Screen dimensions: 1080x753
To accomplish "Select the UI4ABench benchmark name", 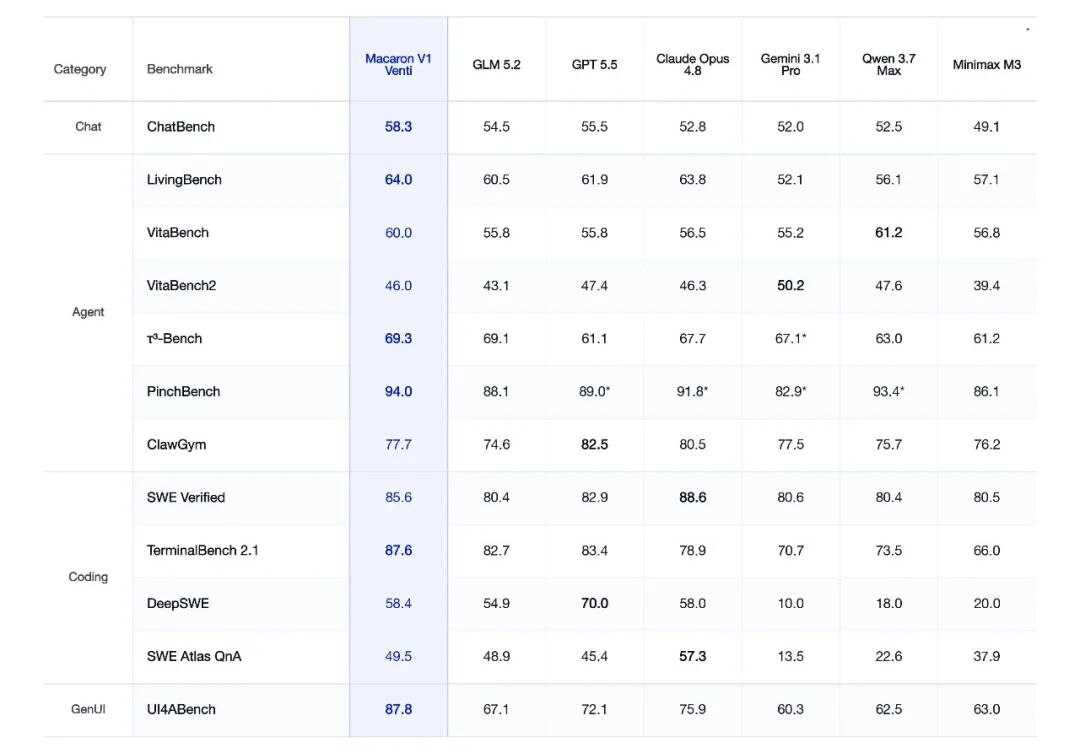I will (181, 710).
